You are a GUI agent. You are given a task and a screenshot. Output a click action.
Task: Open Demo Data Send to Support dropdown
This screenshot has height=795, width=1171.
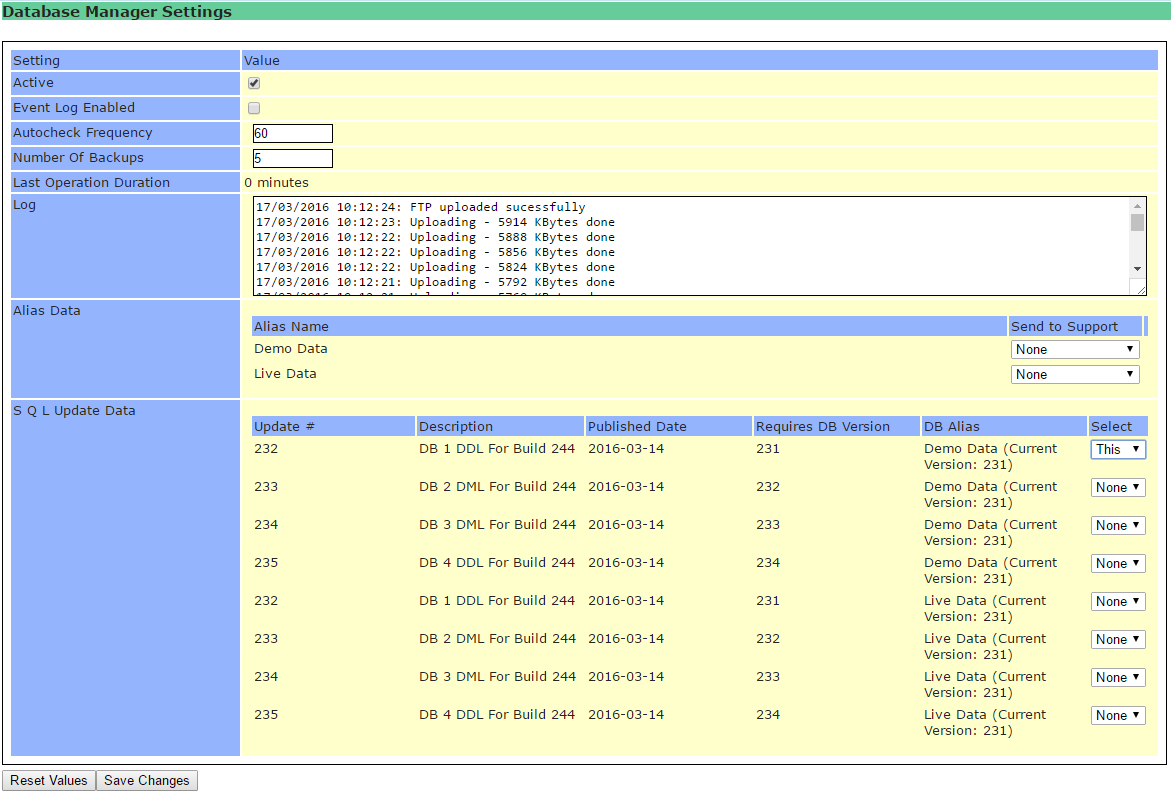coord(1075,350)
